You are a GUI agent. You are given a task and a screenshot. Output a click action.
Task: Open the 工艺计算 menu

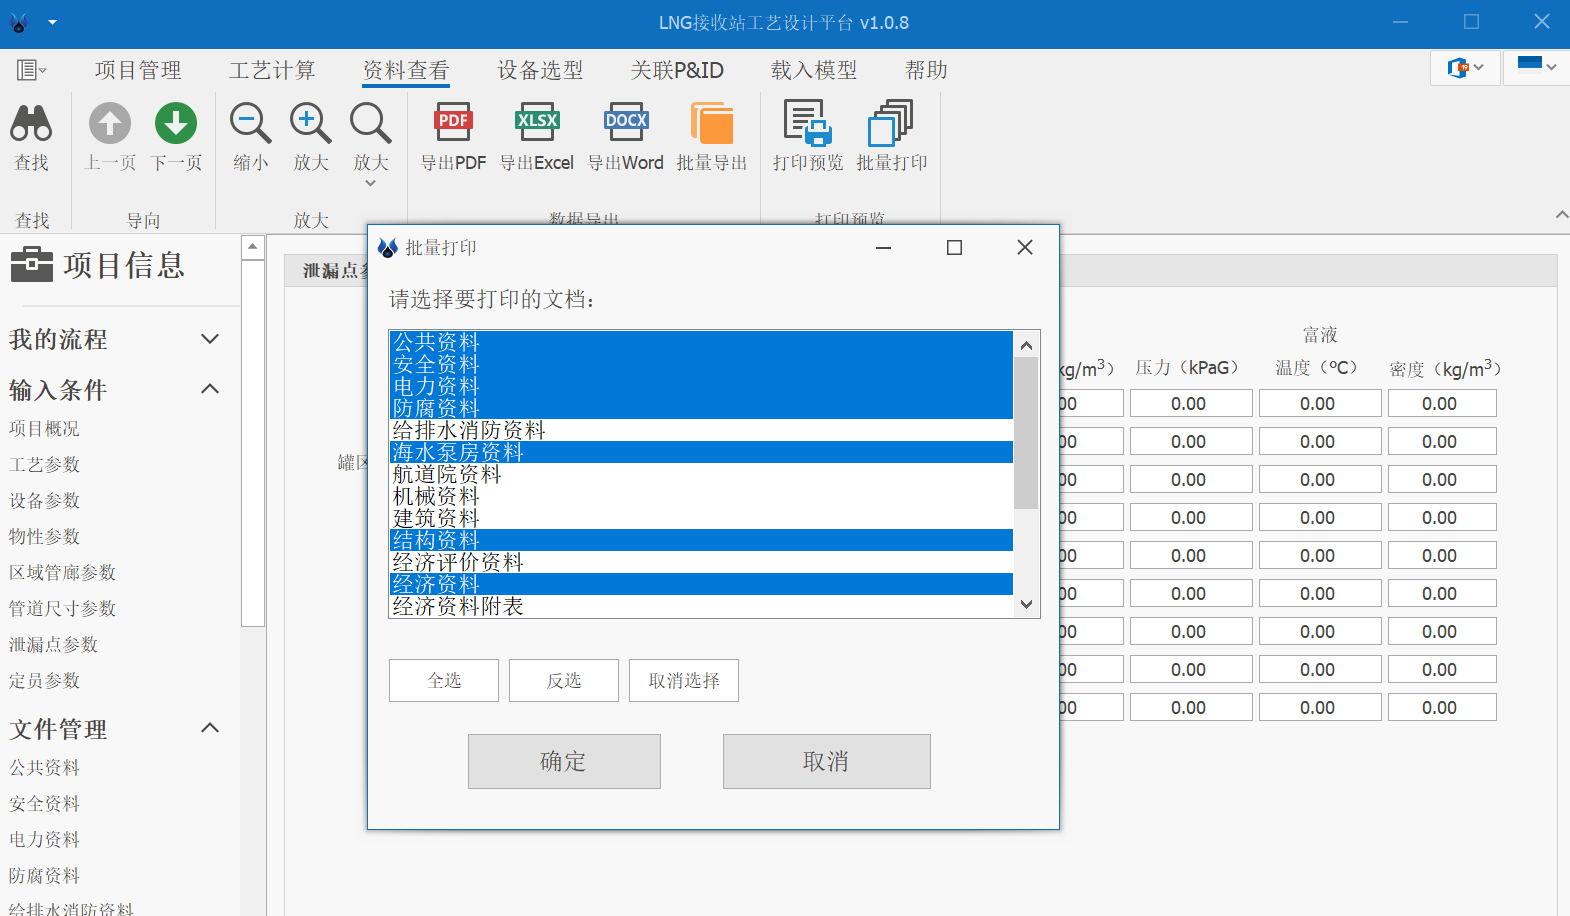272,70
